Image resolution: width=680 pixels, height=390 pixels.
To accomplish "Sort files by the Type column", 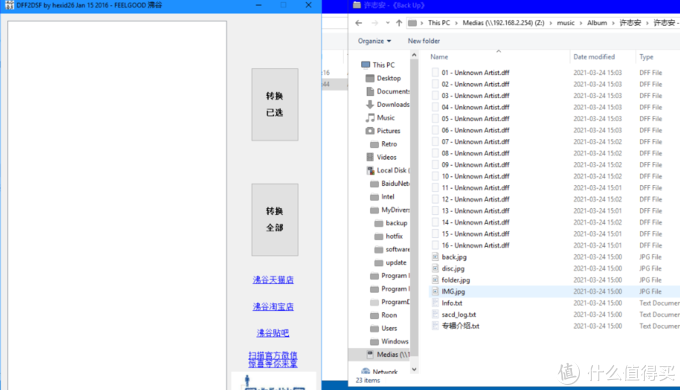I will click(x=646, y=57).
